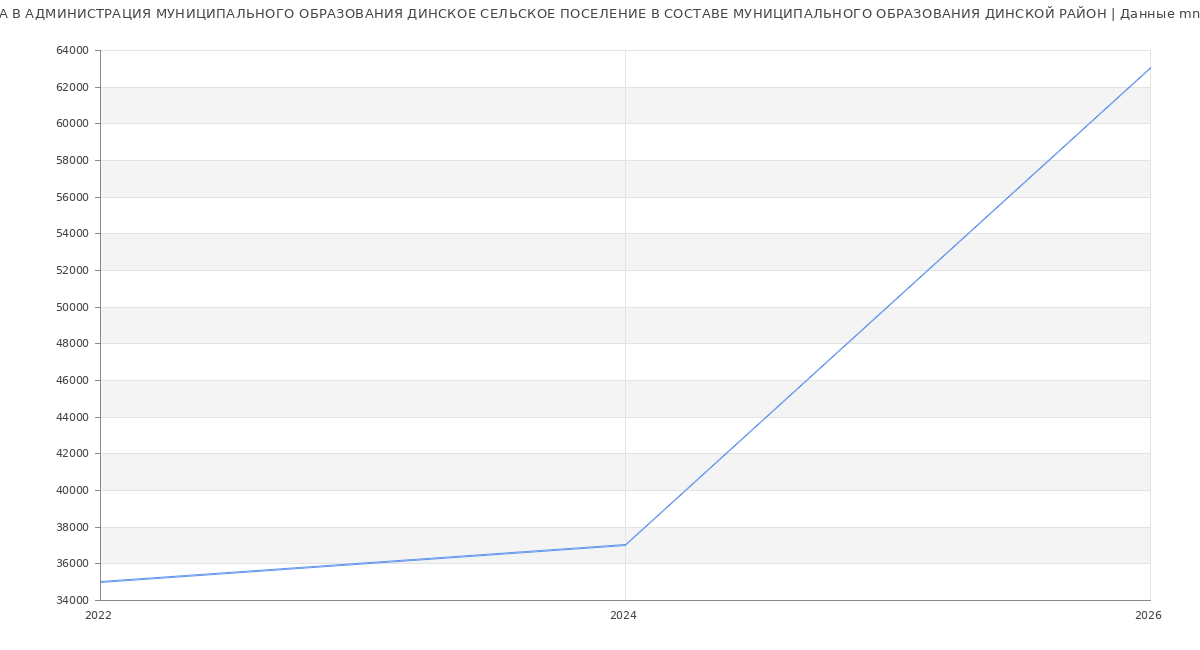This screenshot has height=650, width=1200.
Task: Click the 42000 y-axis label
Action: tap(72, 454)
